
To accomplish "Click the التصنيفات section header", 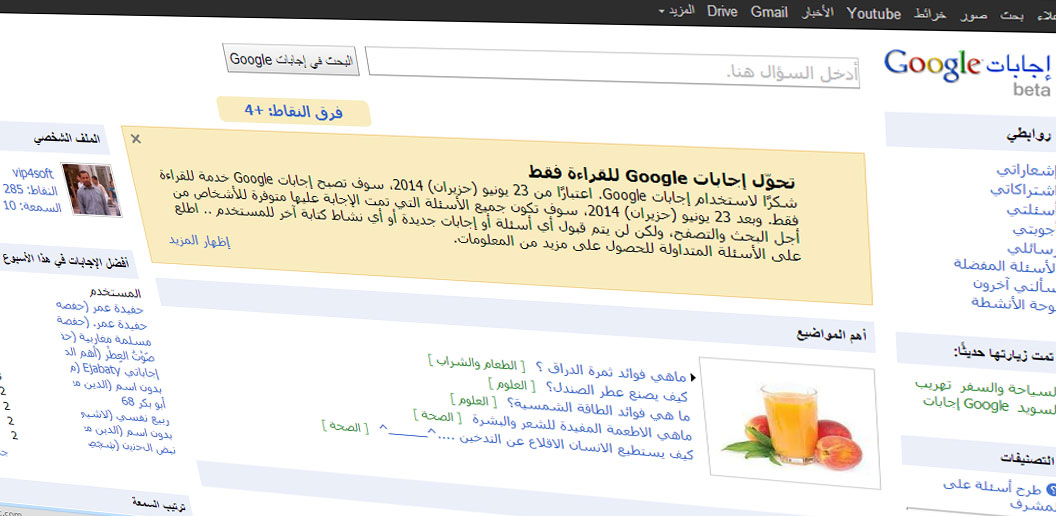I will pyautogui.click(x=1025, y=459).
